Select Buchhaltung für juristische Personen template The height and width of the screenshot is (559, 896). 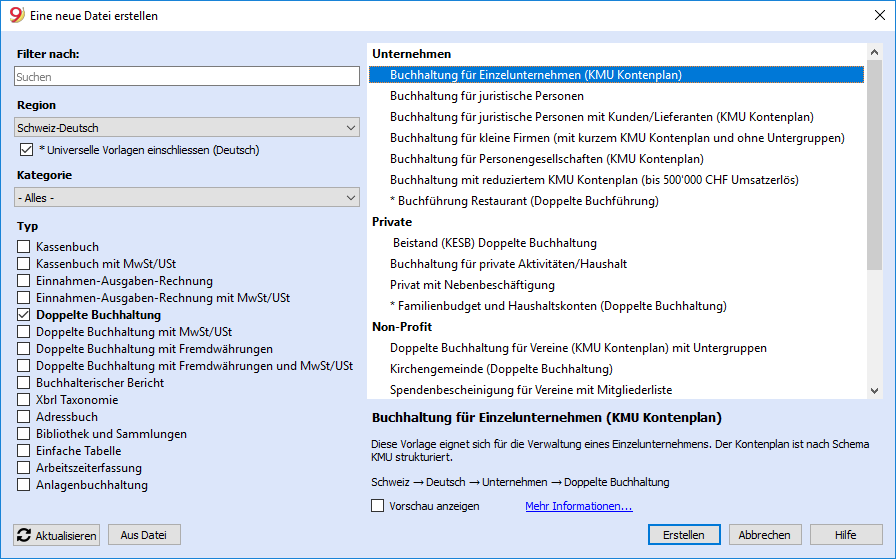pyautogui.click(x=487, y=96)
